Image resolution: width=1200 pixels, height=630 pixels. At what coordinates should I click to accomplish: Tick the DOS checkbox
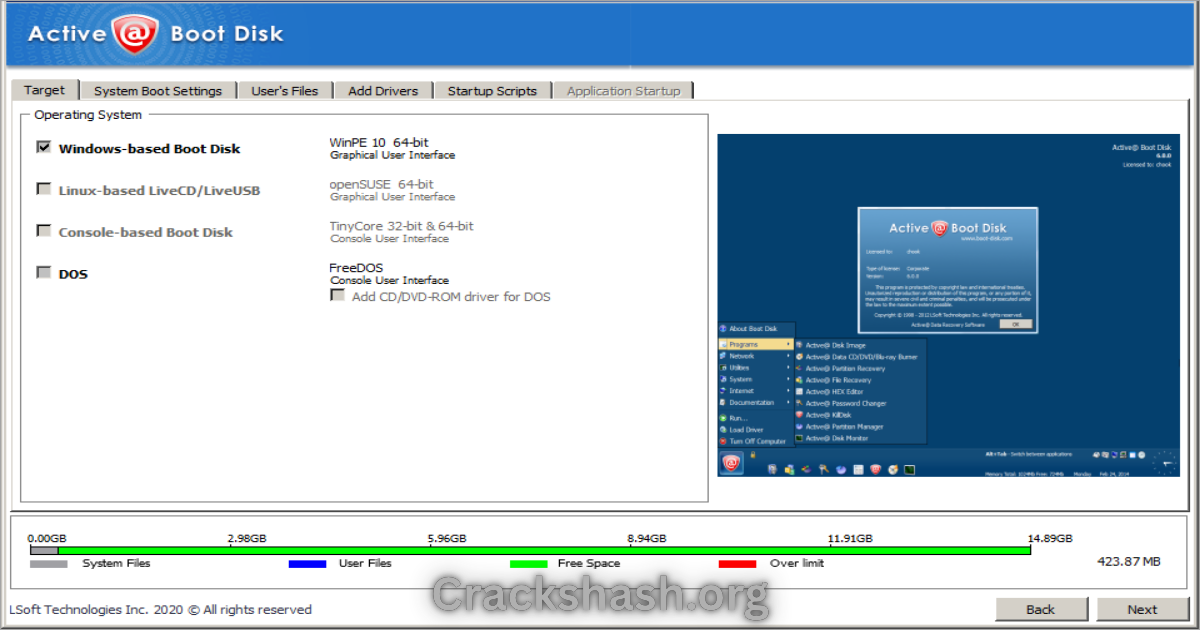[43, 273]
